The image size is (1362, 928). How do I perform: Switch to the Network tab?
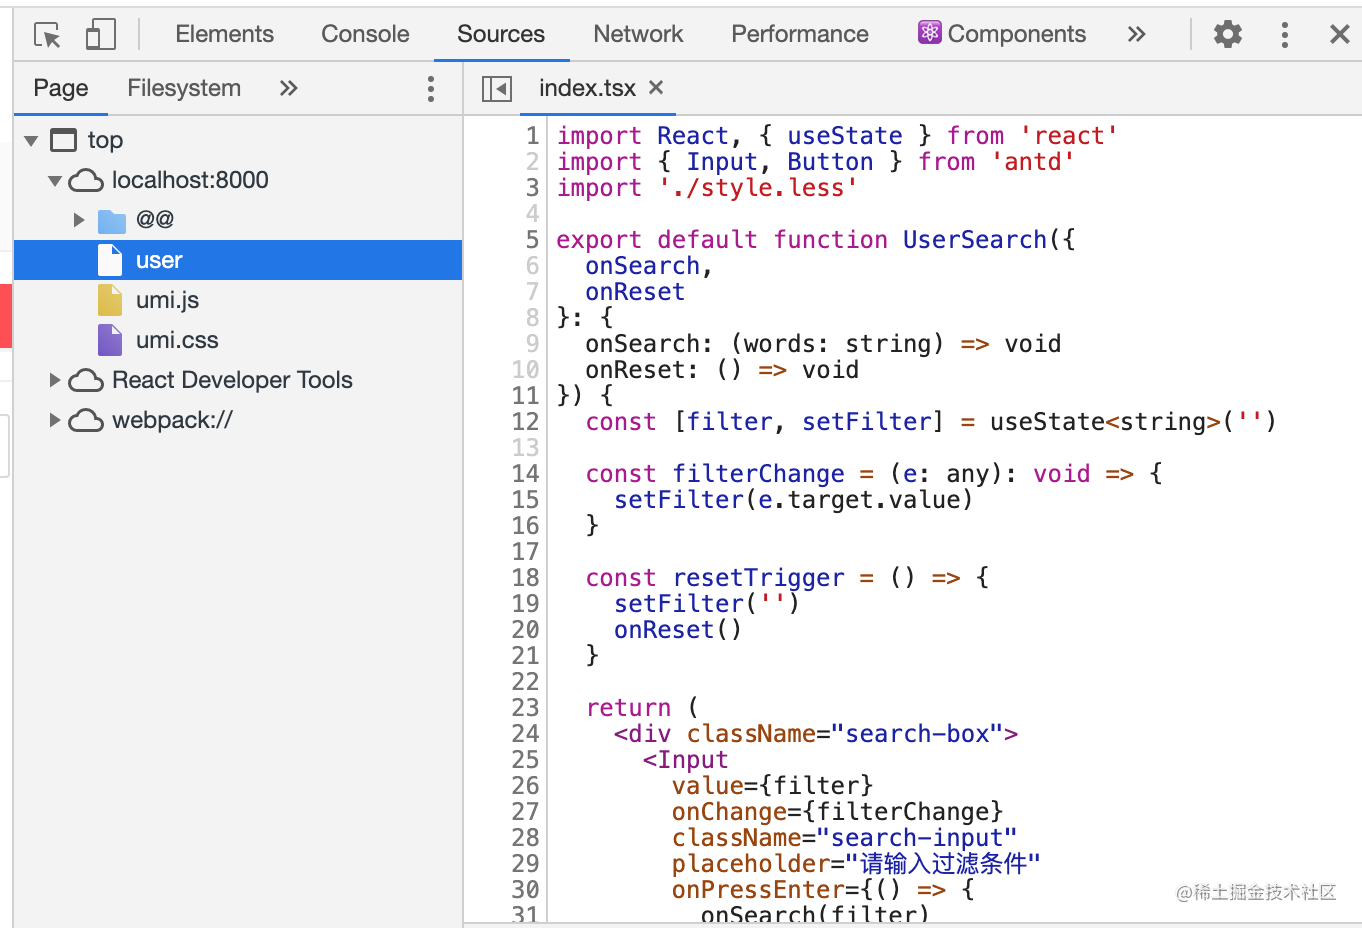637,33
